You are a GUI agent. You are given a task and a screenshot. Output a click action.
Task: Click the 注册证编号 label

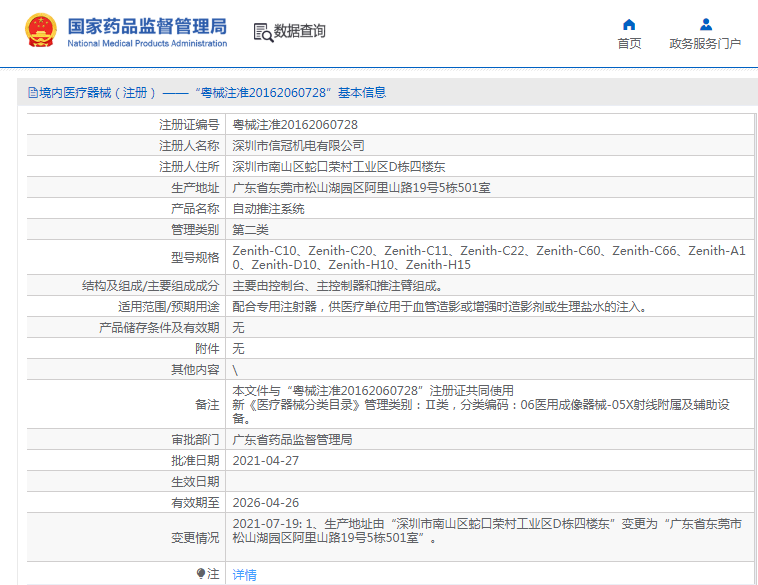[189, 125]
